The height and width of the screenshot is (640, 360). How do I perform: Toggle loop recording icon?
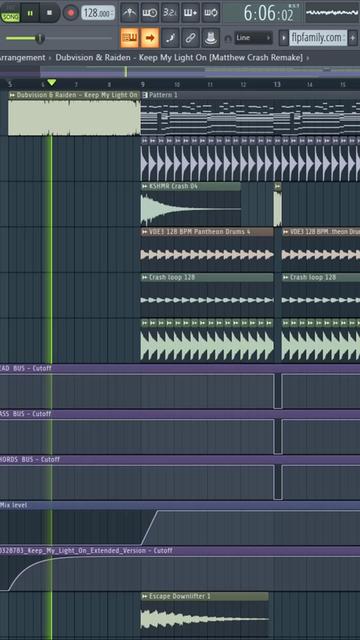211,13
